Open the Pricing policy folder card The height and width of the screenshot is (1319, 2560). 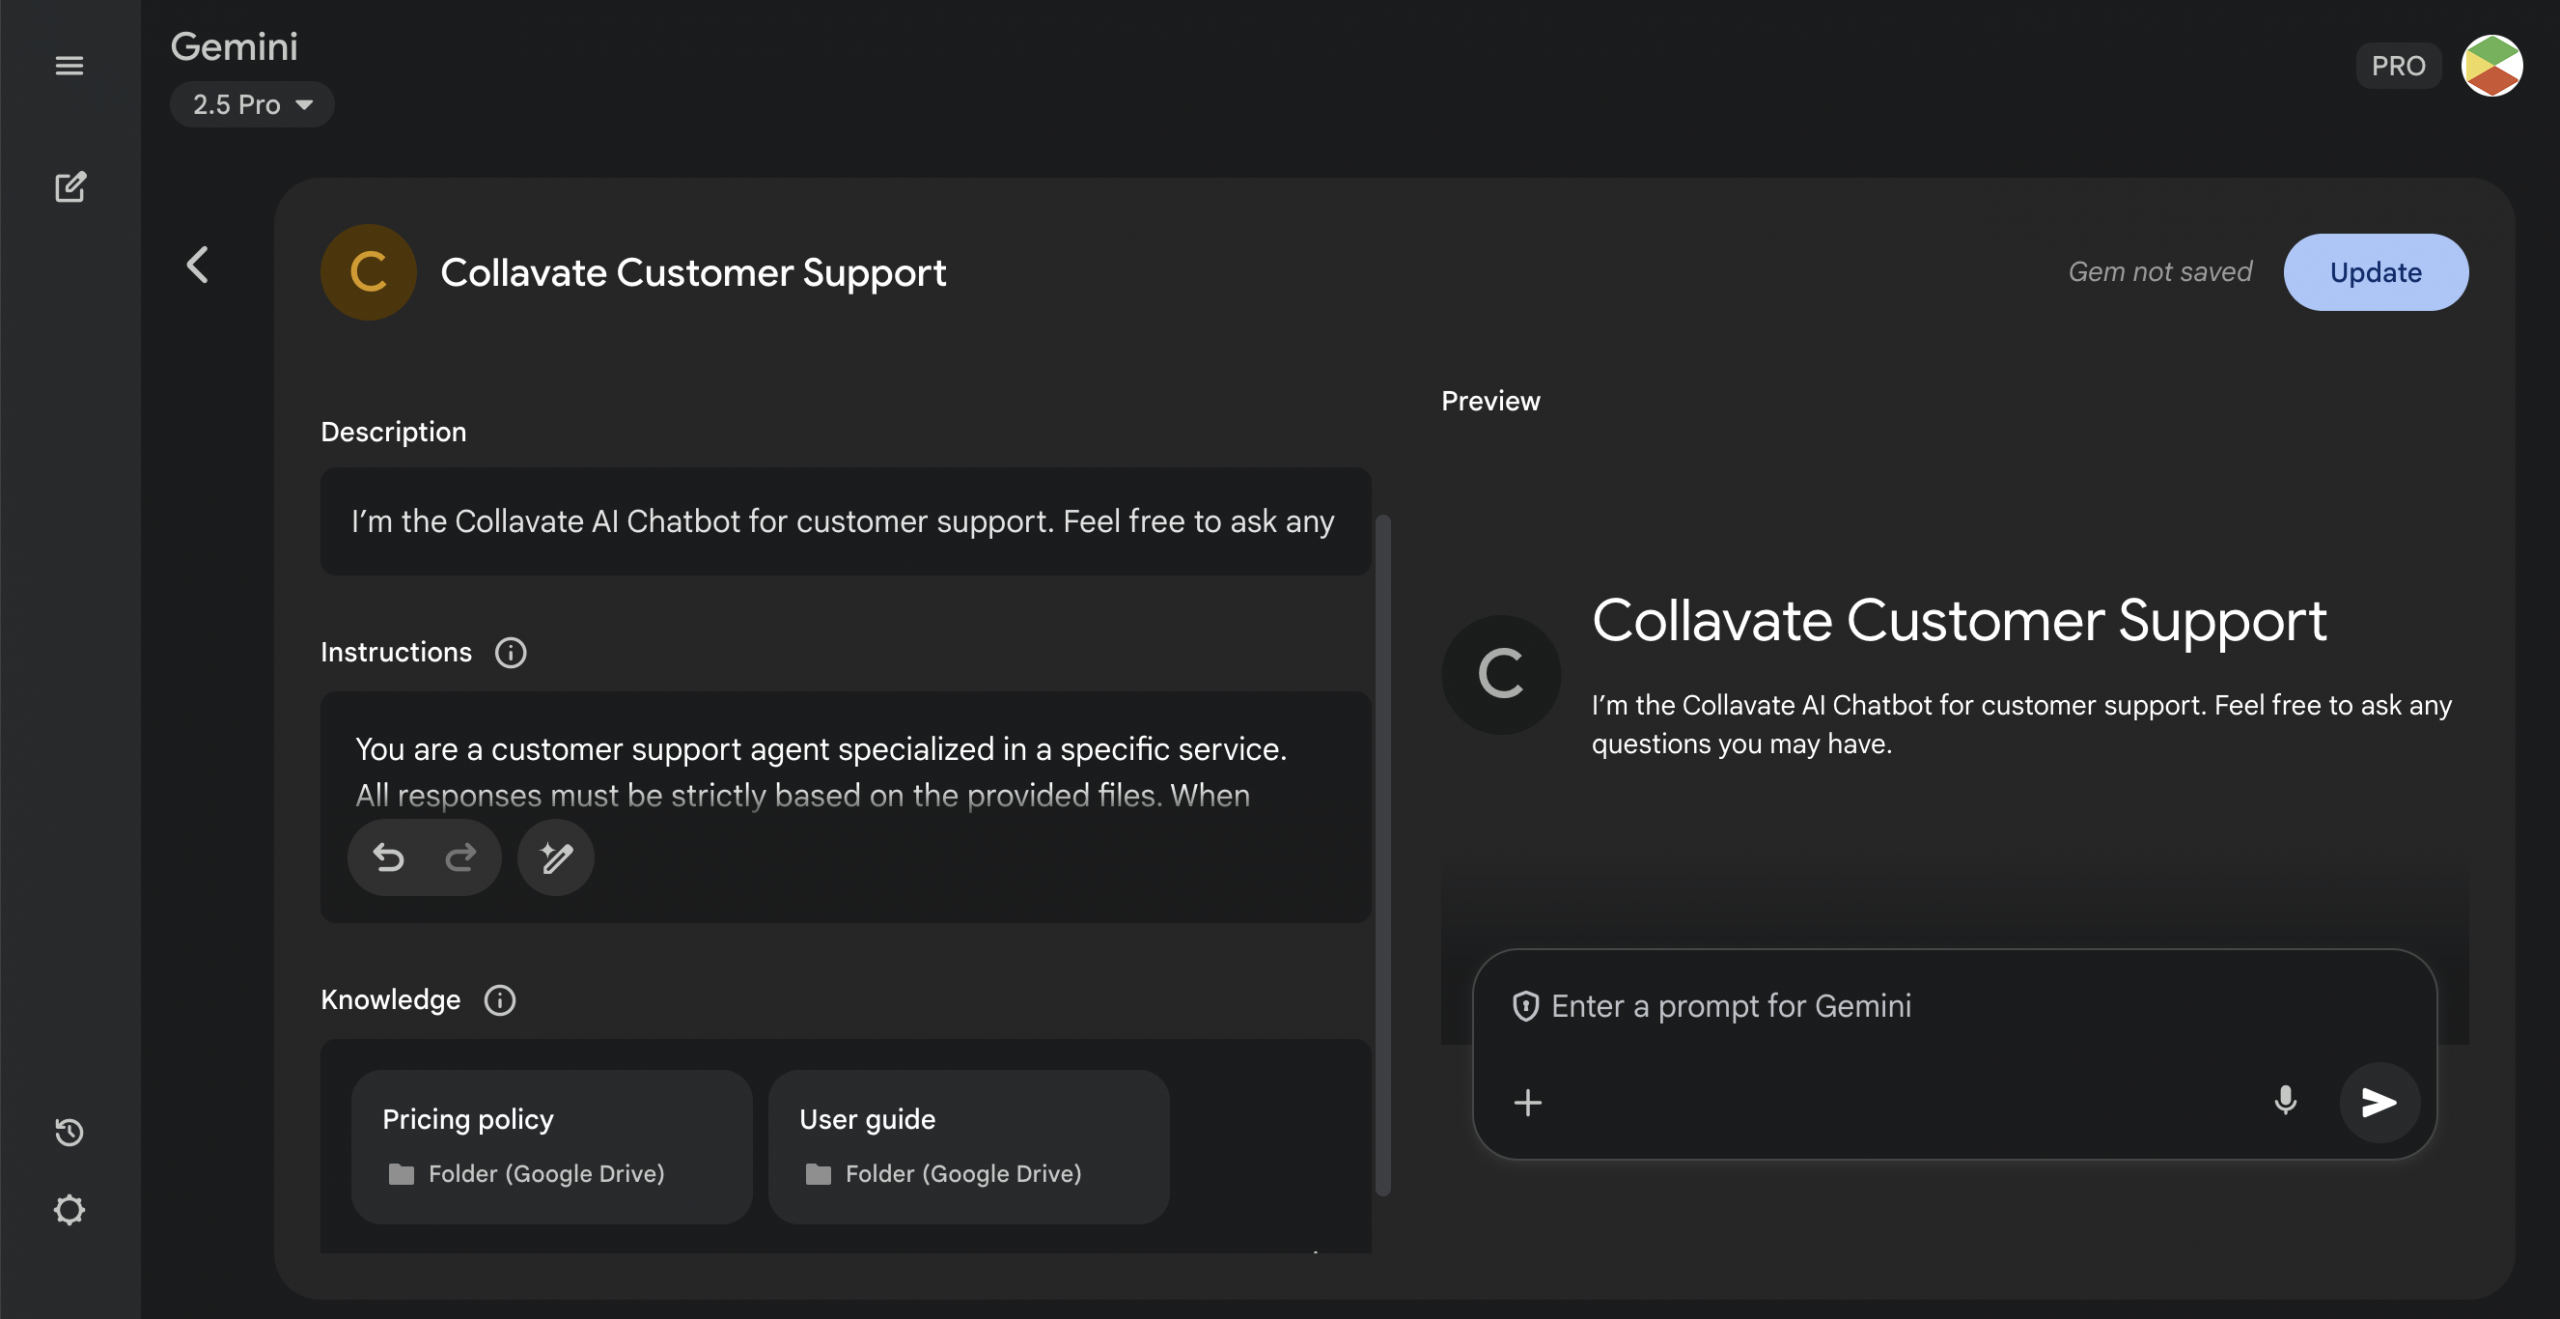coord(551,1145)
